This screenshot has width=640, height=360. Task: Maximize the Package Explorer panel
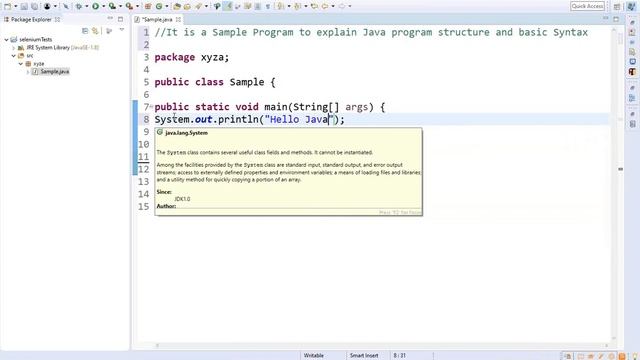120,19
